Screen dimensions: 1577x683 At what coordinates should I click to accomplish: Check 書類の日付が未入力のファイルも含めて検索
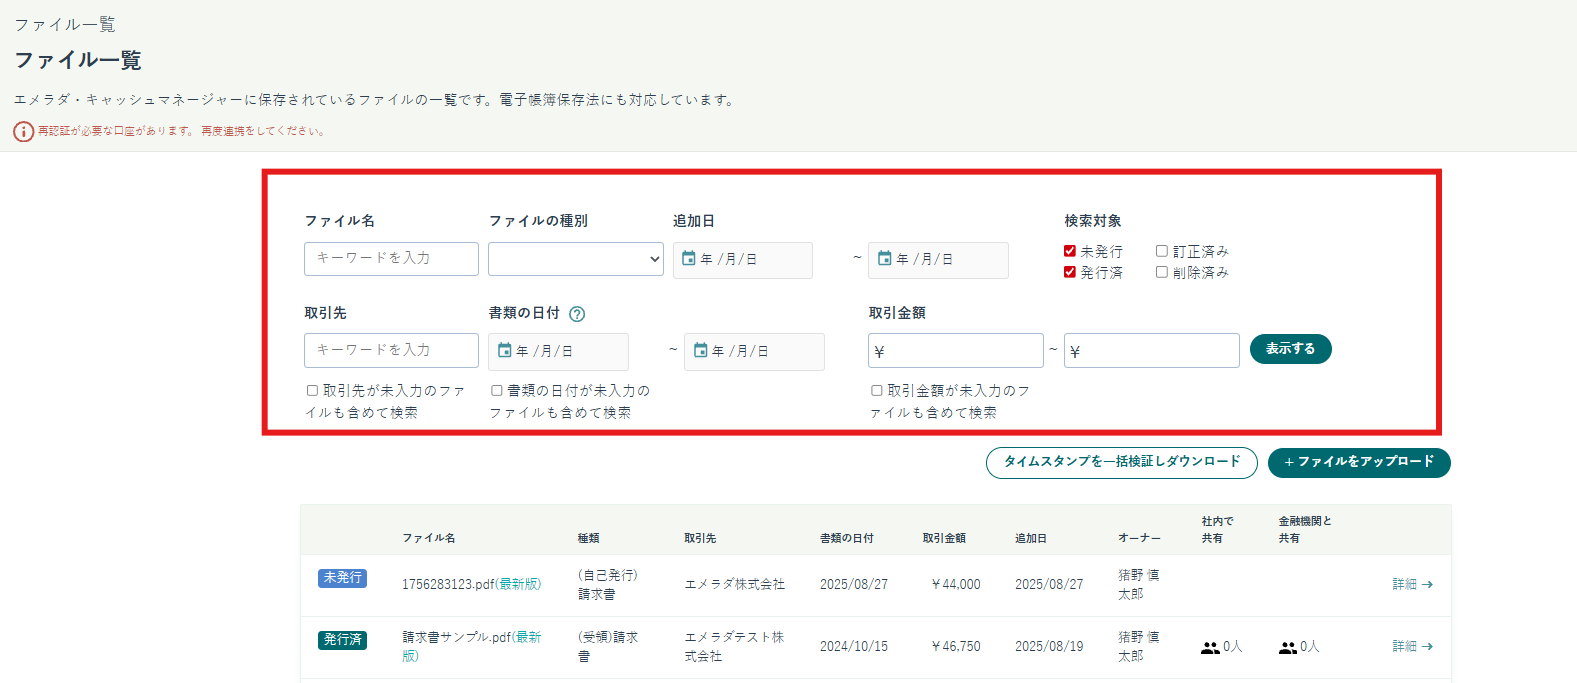point(496,391)
